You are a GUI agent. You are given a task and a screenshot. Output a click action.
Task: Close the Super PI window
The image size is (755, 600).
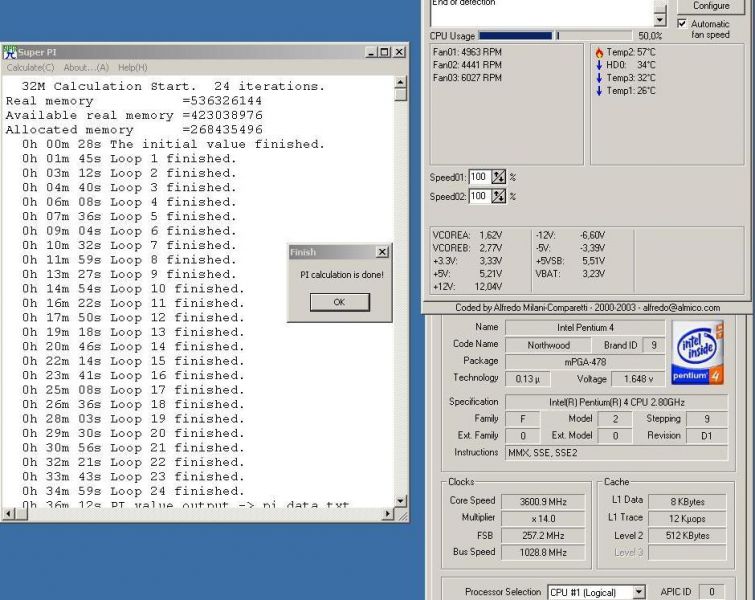coord(399,52)
